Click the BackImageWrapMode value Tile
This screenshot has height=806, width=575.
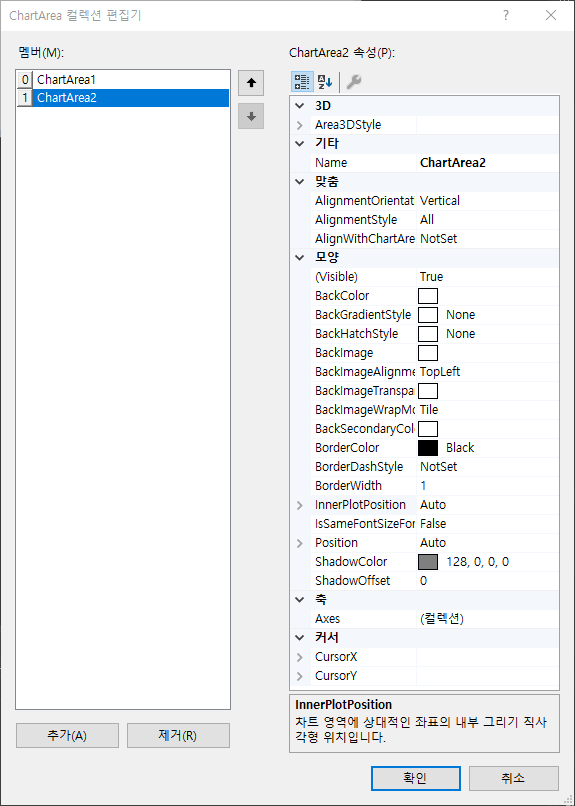(429, 410)
